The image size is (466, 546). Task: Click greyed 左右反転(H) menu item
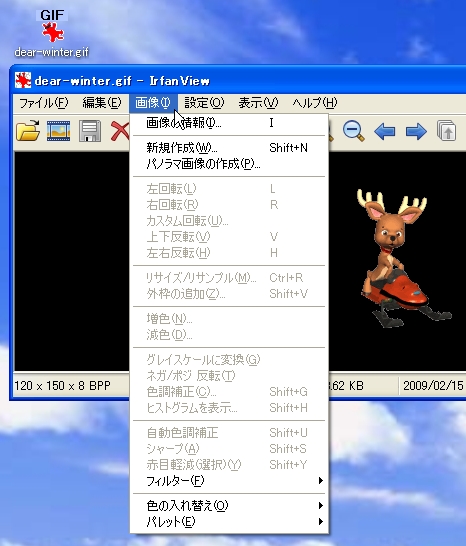click(229, 252)
